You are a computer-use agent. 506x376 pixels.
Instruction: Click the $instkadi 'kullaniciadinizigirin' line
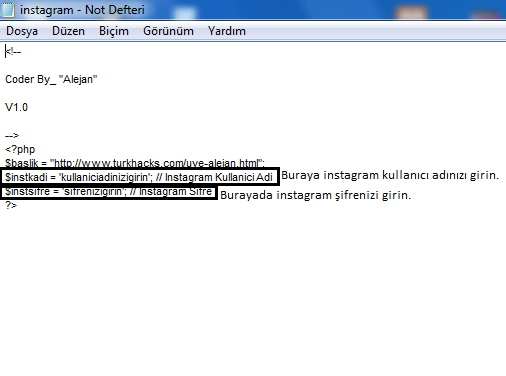point(139,177)
